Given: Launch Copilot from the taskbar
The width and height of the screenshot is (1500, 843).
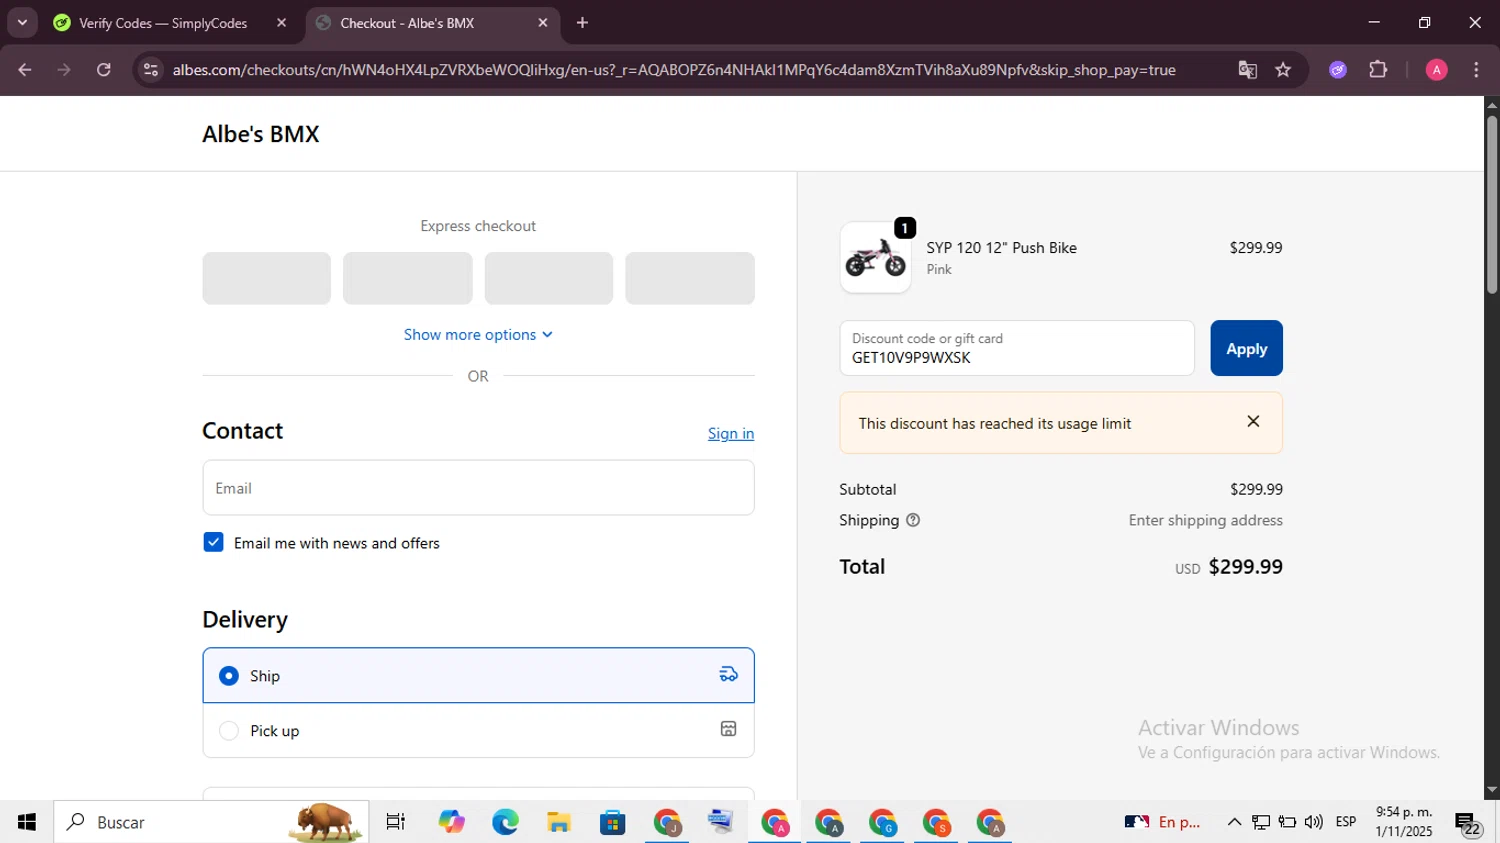Looking at the screenshot, I should point(451,822).
